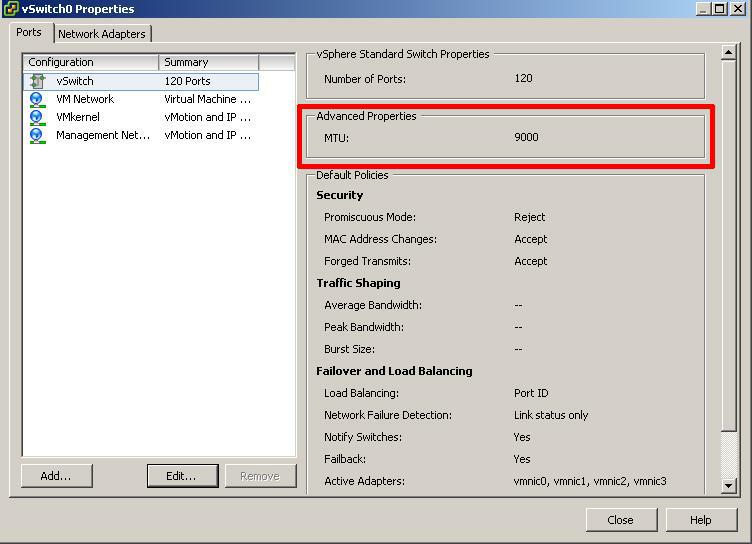
Task: Click the 'Security' heading
Action: [x=340, y=195]
